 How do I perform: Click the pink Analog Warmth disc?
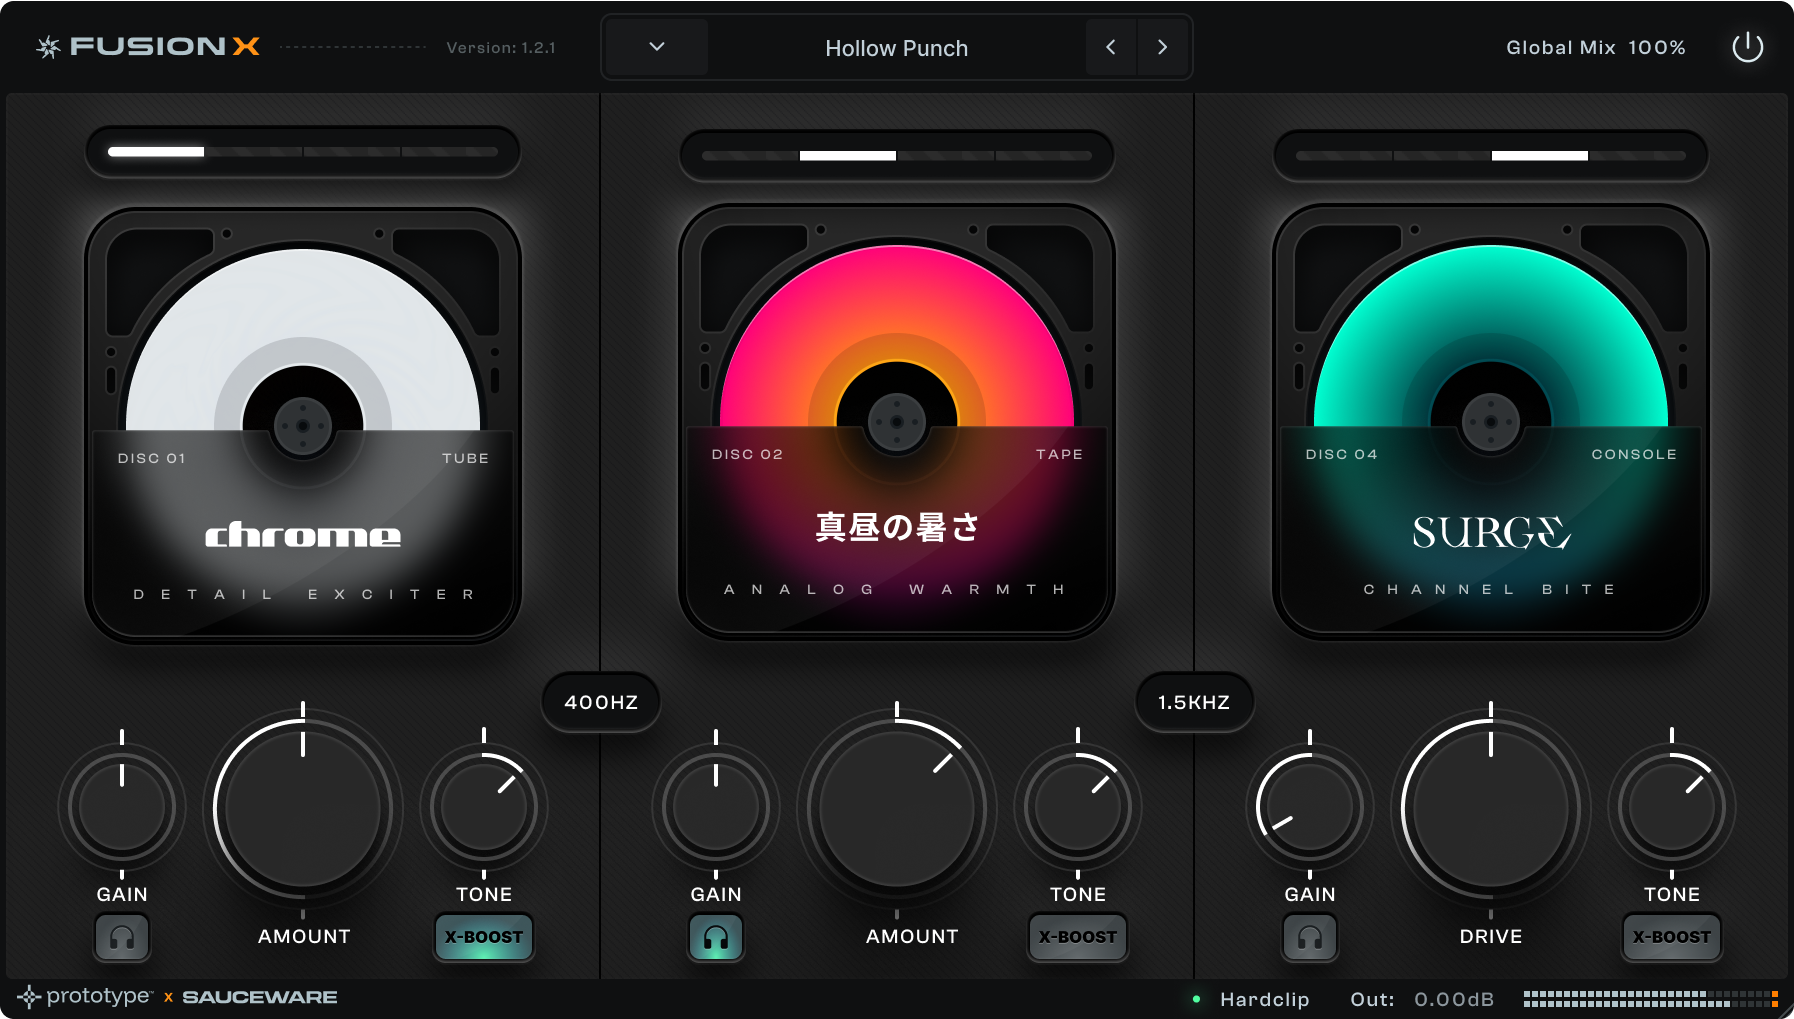pos(897,330)
